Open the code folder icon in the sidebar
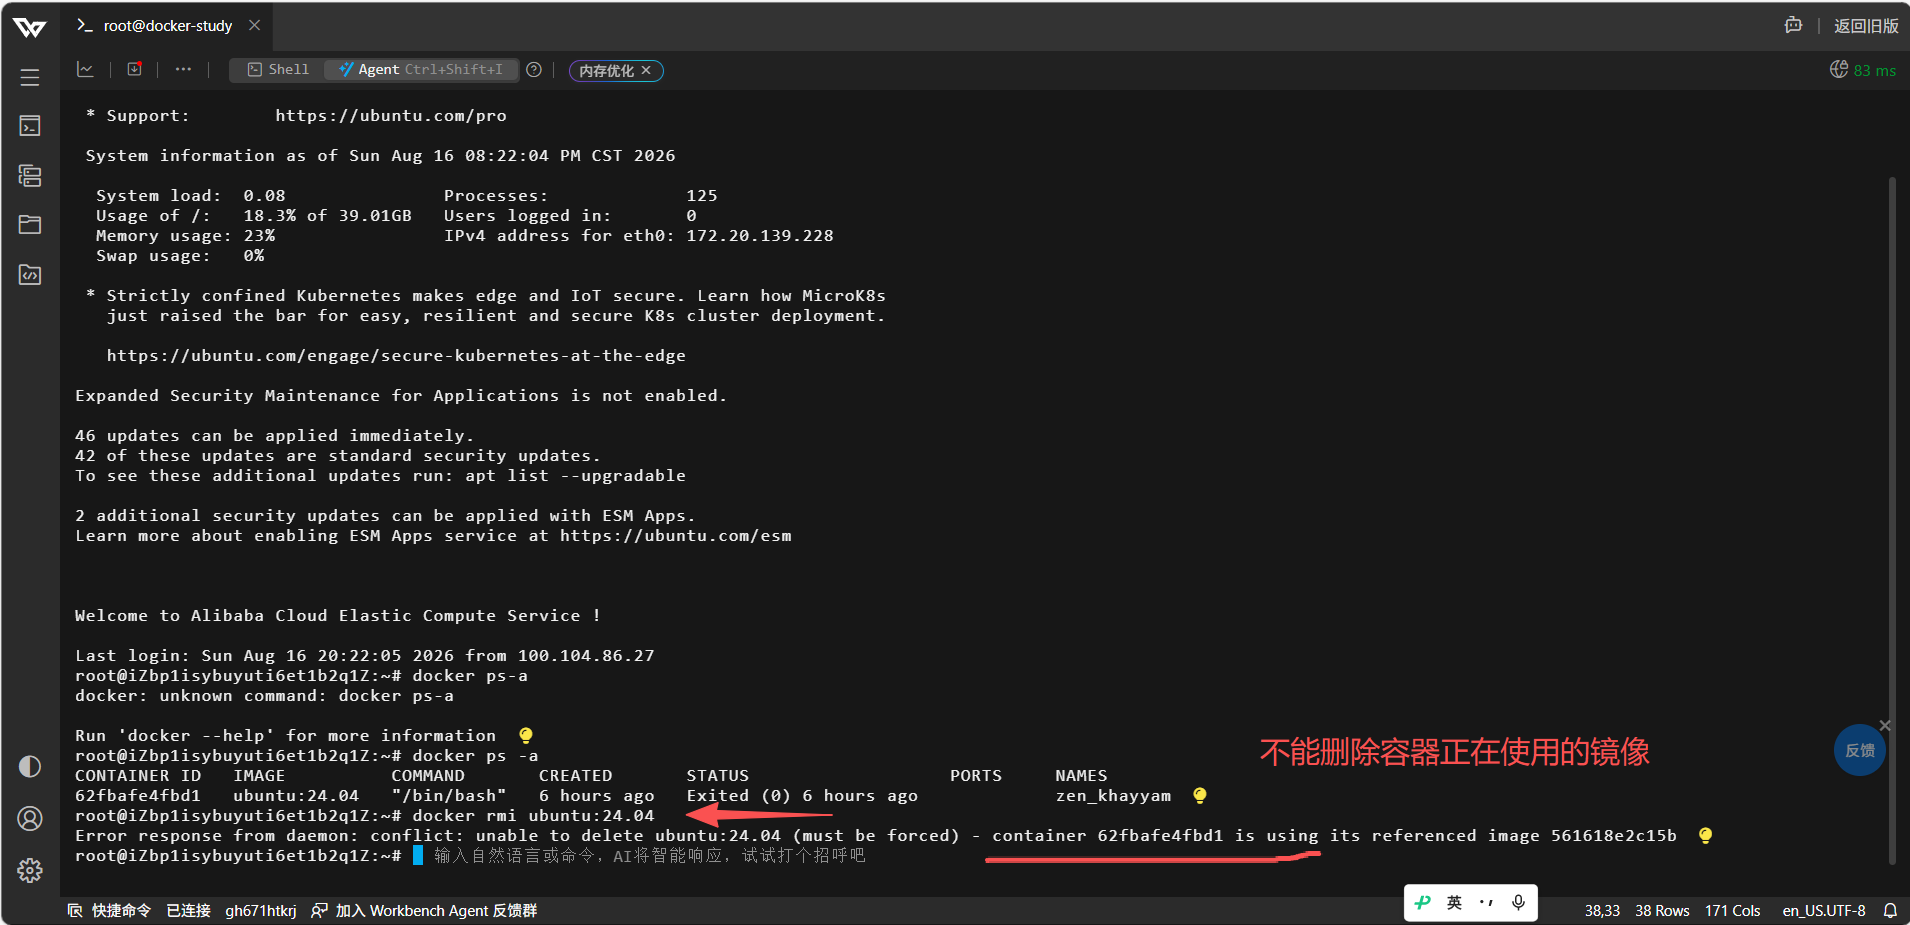Viewport: 1910px width, 925px height. (x=30, y=275)
